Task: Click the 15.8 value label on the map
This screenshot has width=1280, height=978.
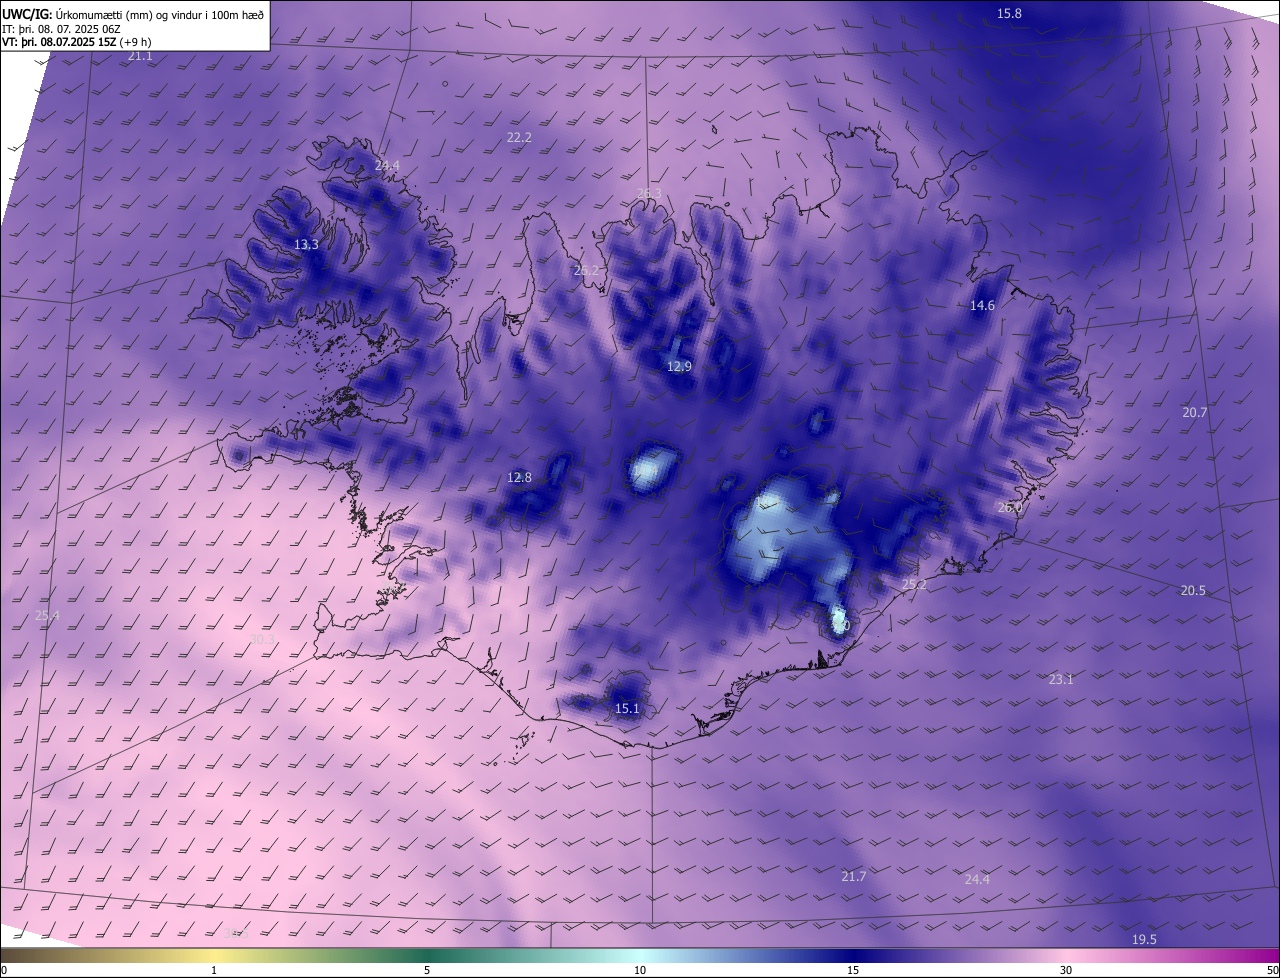Action: [x=1010, y=13]
